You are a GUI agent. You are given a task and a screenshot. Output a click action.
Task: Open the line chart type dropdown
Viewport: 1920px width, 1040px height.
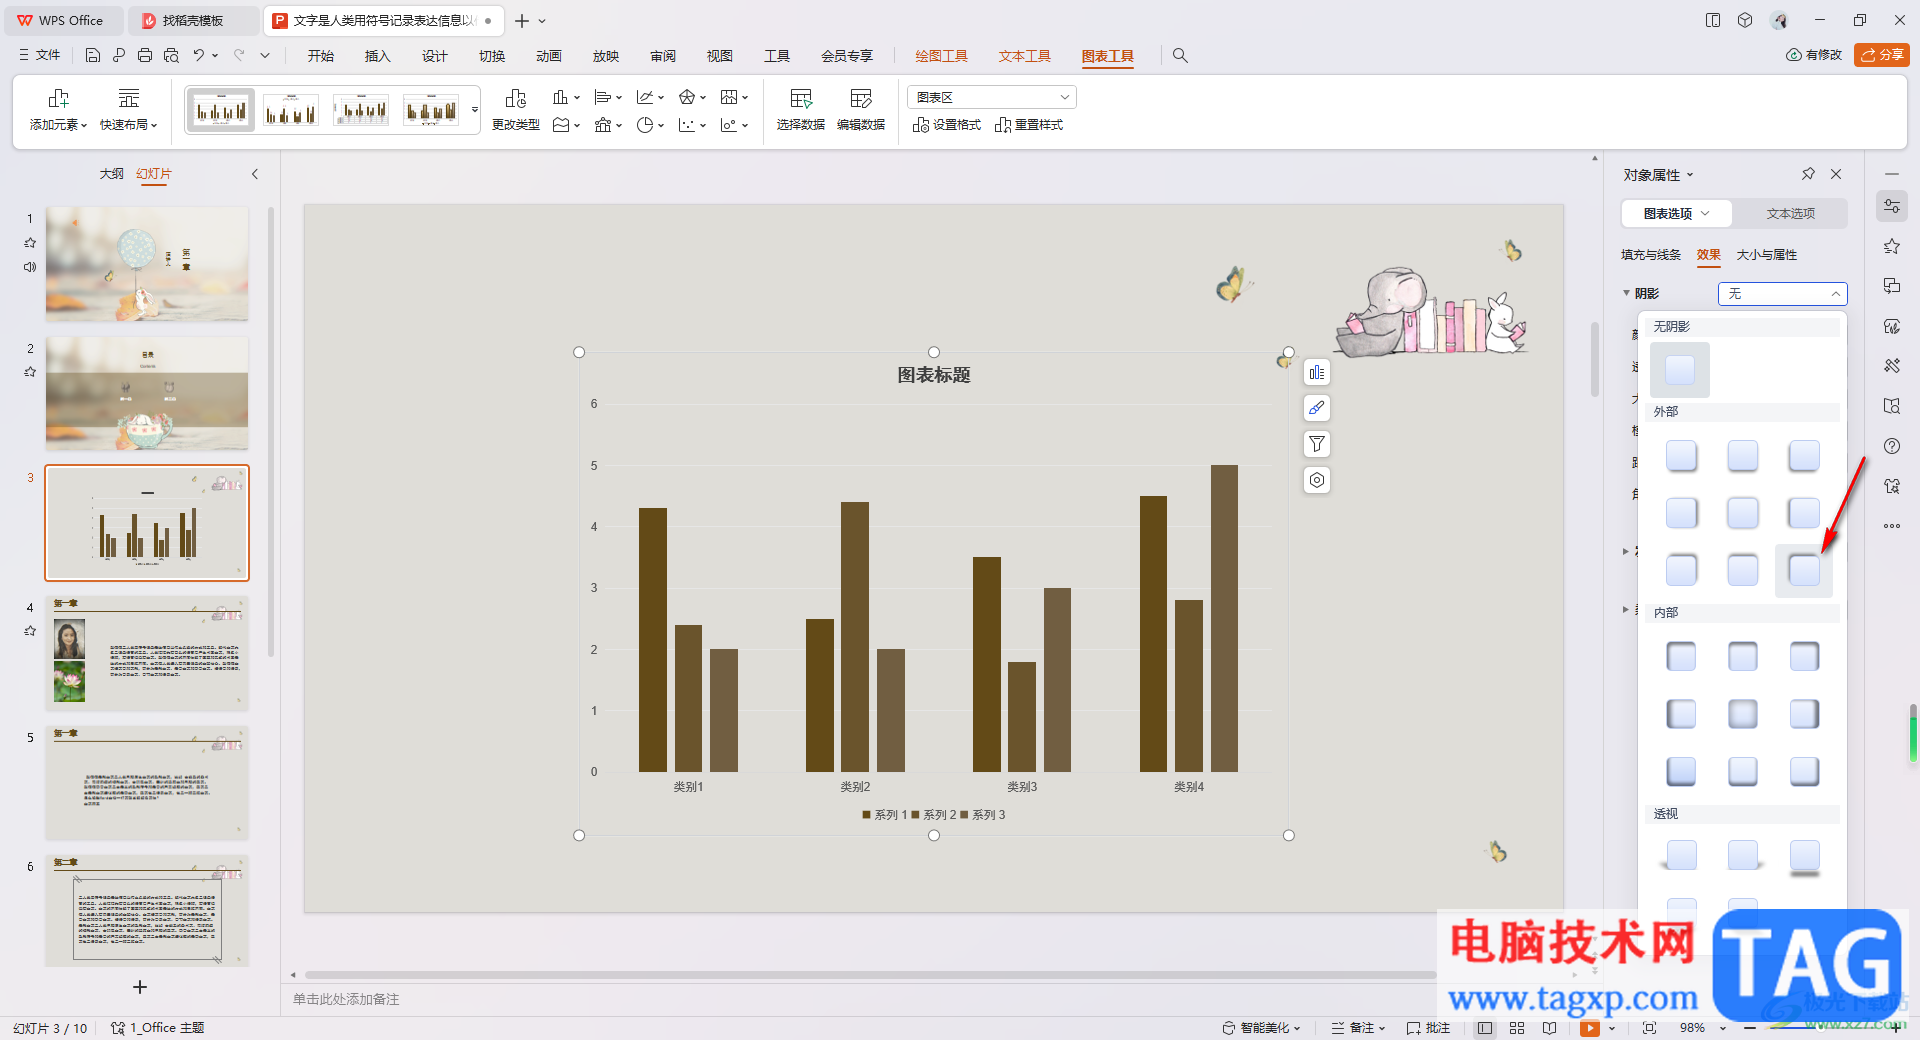(650, 97)
